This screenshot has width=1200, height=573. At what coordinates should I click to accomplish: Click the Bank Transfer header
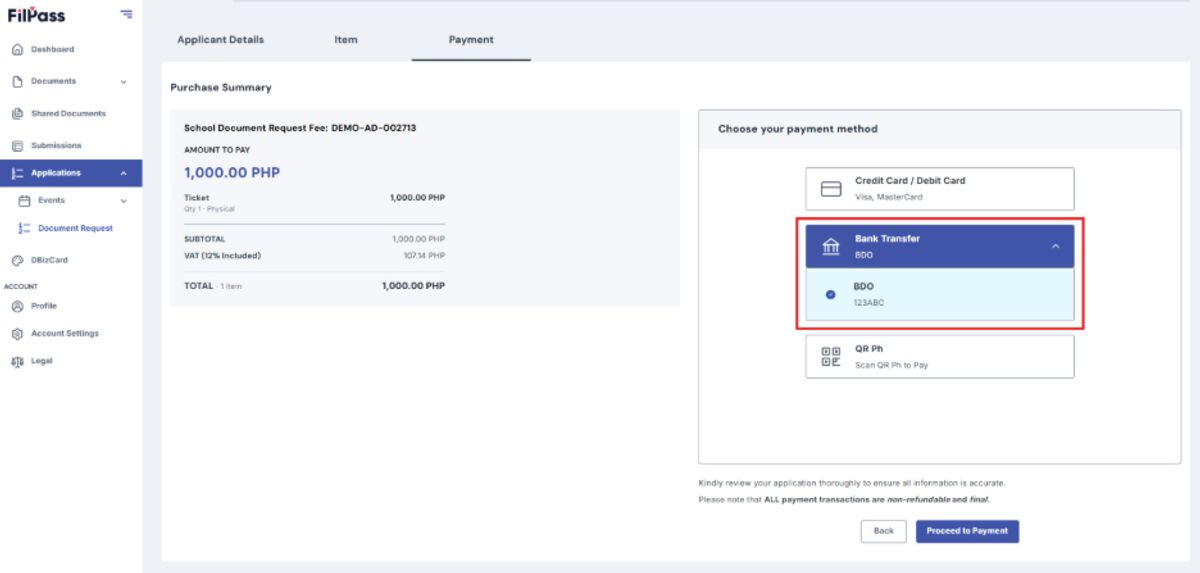940,246
